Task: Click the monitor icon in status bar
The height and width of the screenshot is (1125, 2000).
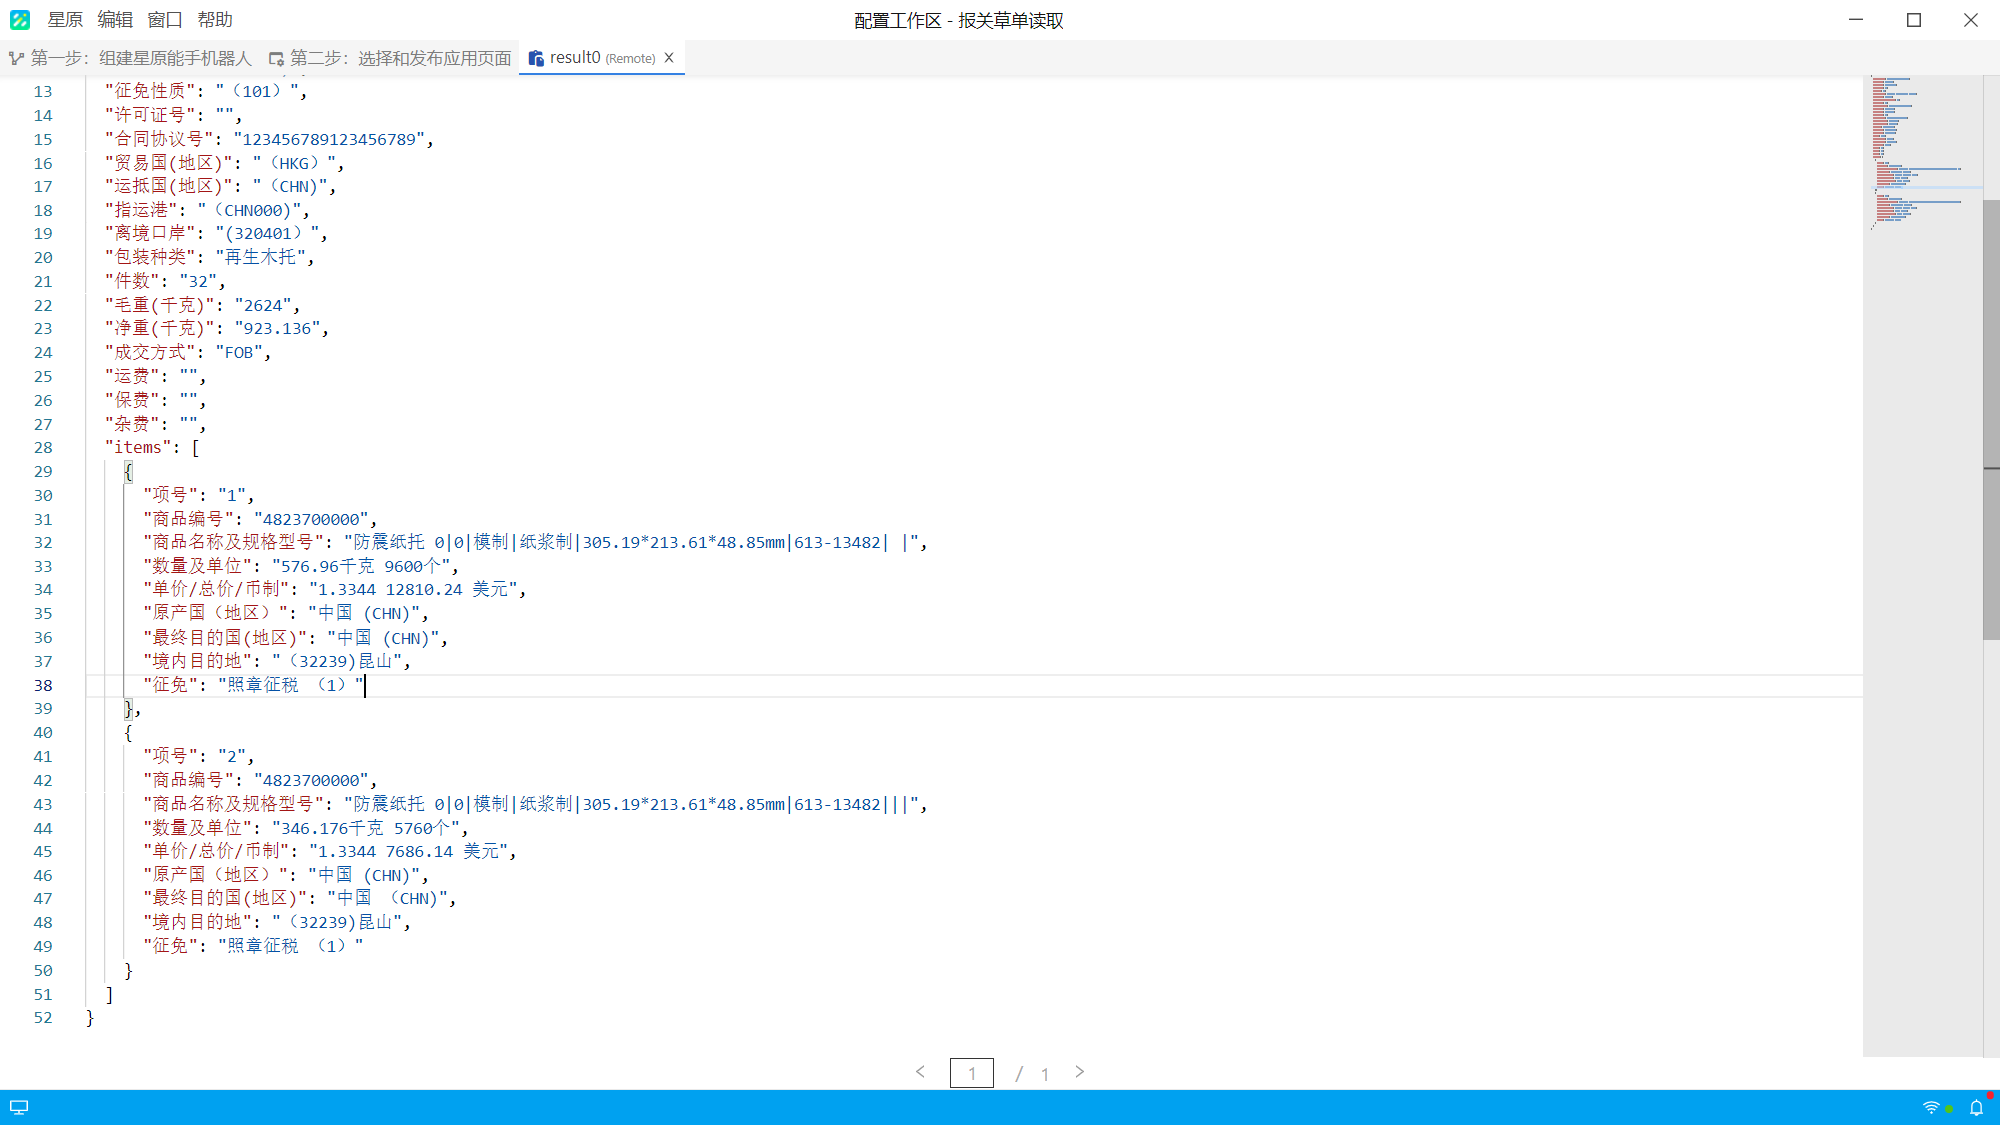Action: point(19,1107)
